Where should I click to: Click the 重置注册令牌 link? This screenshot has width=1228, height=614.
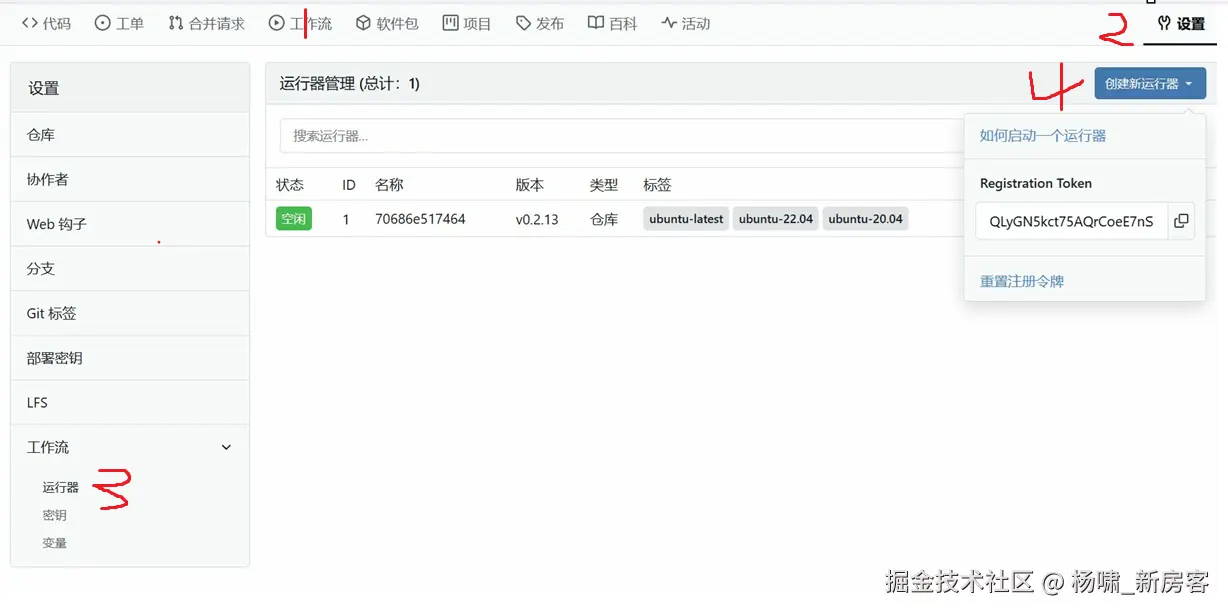(x=1022, y=282)
